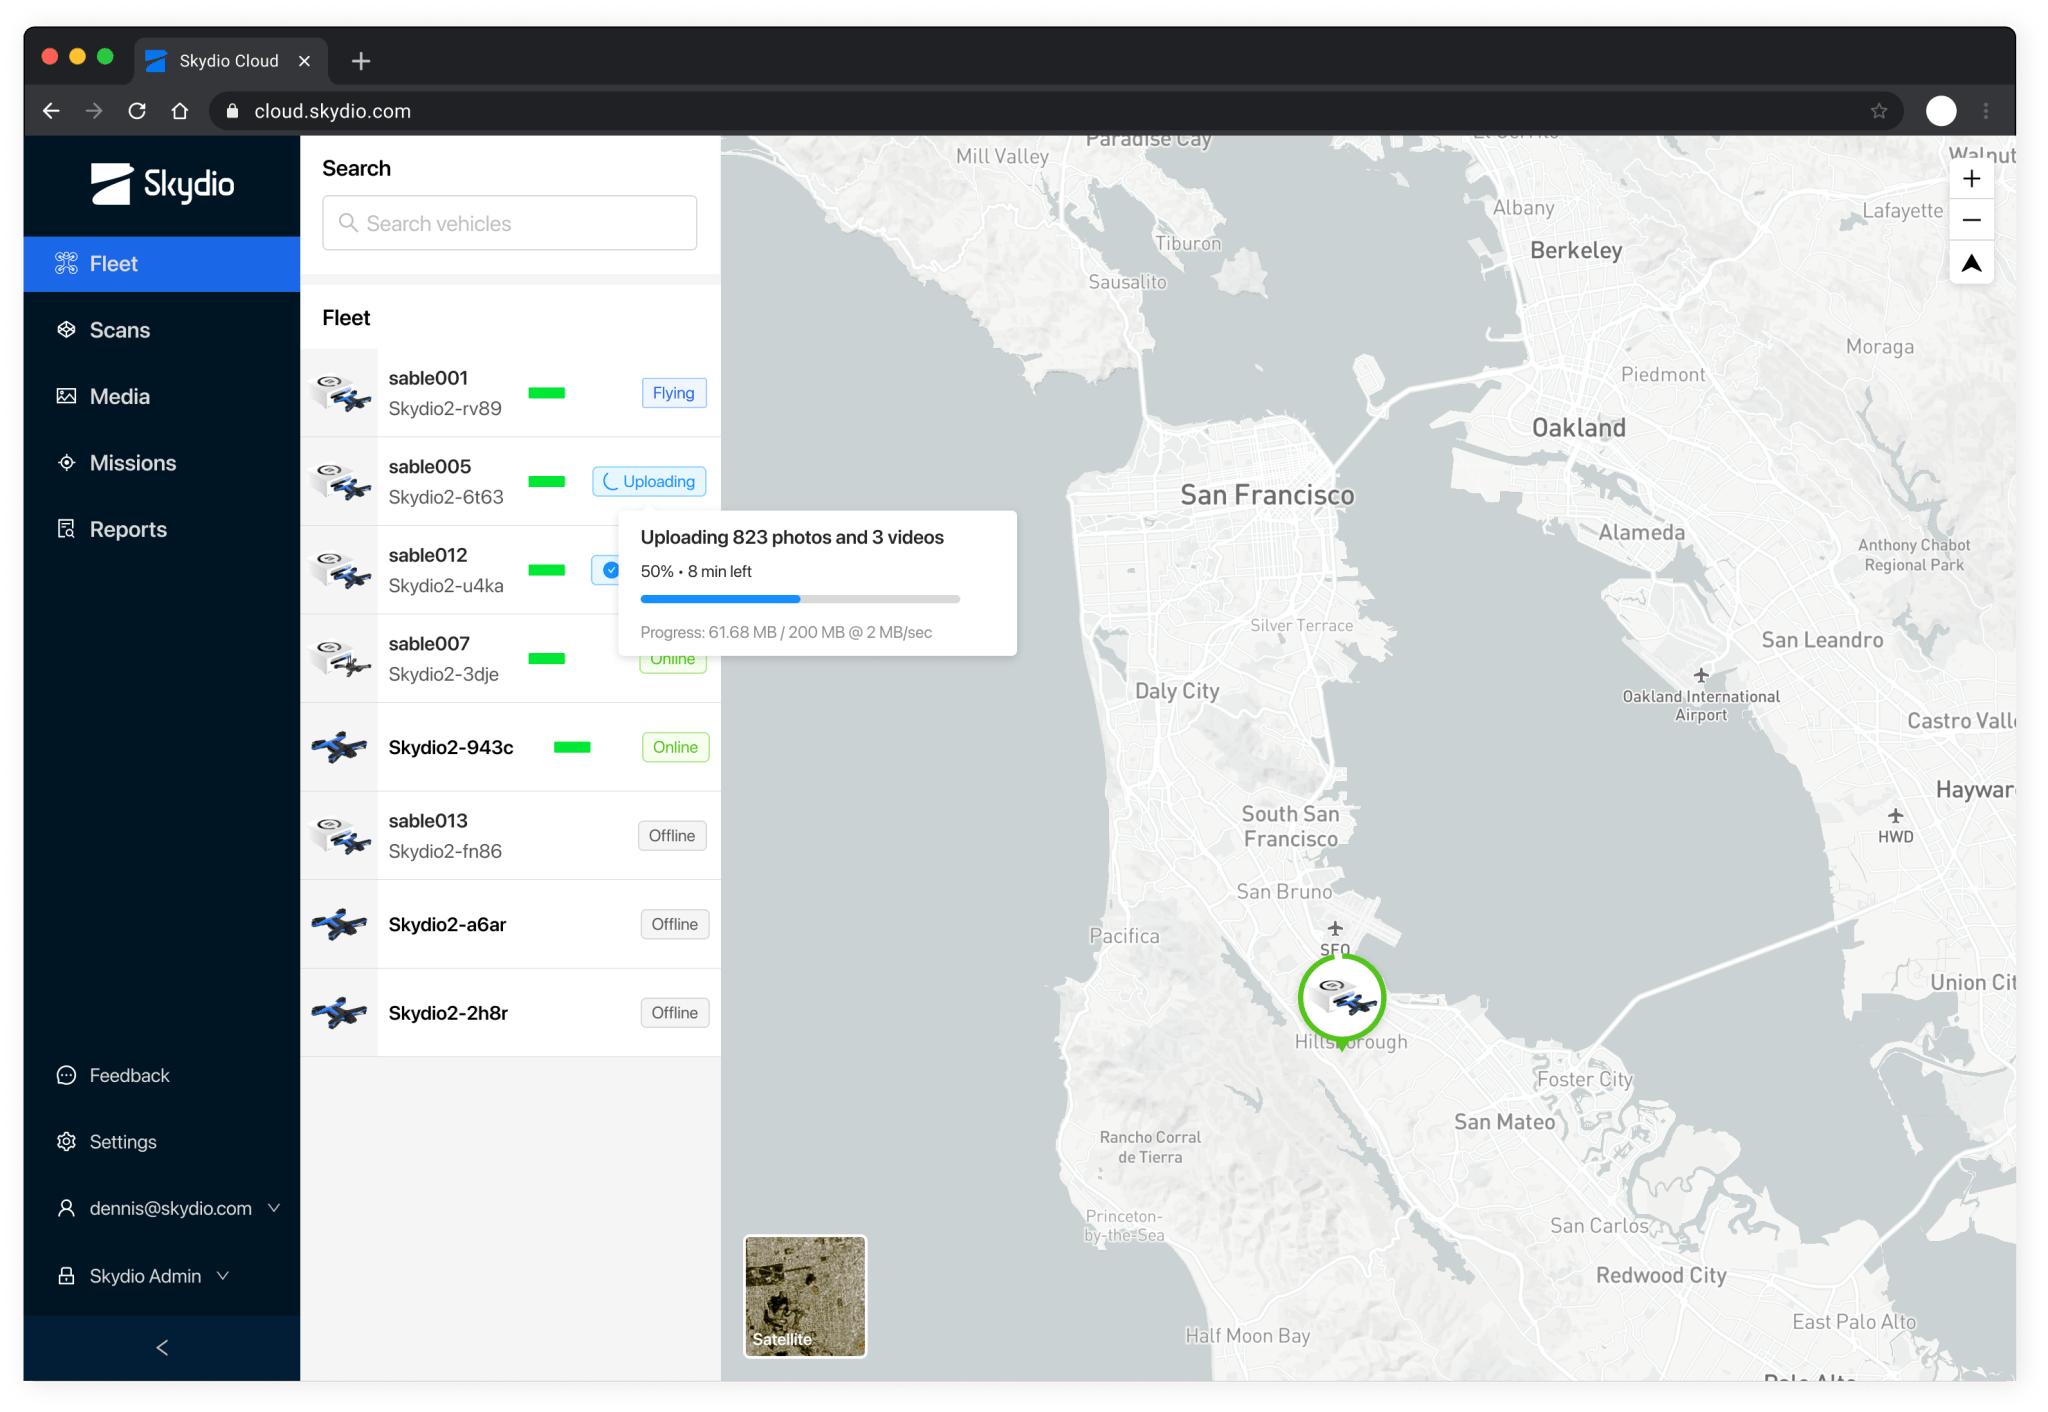2048x1412 pixels.
Task: Open a new browser tab
Action: tap(361, 61)
